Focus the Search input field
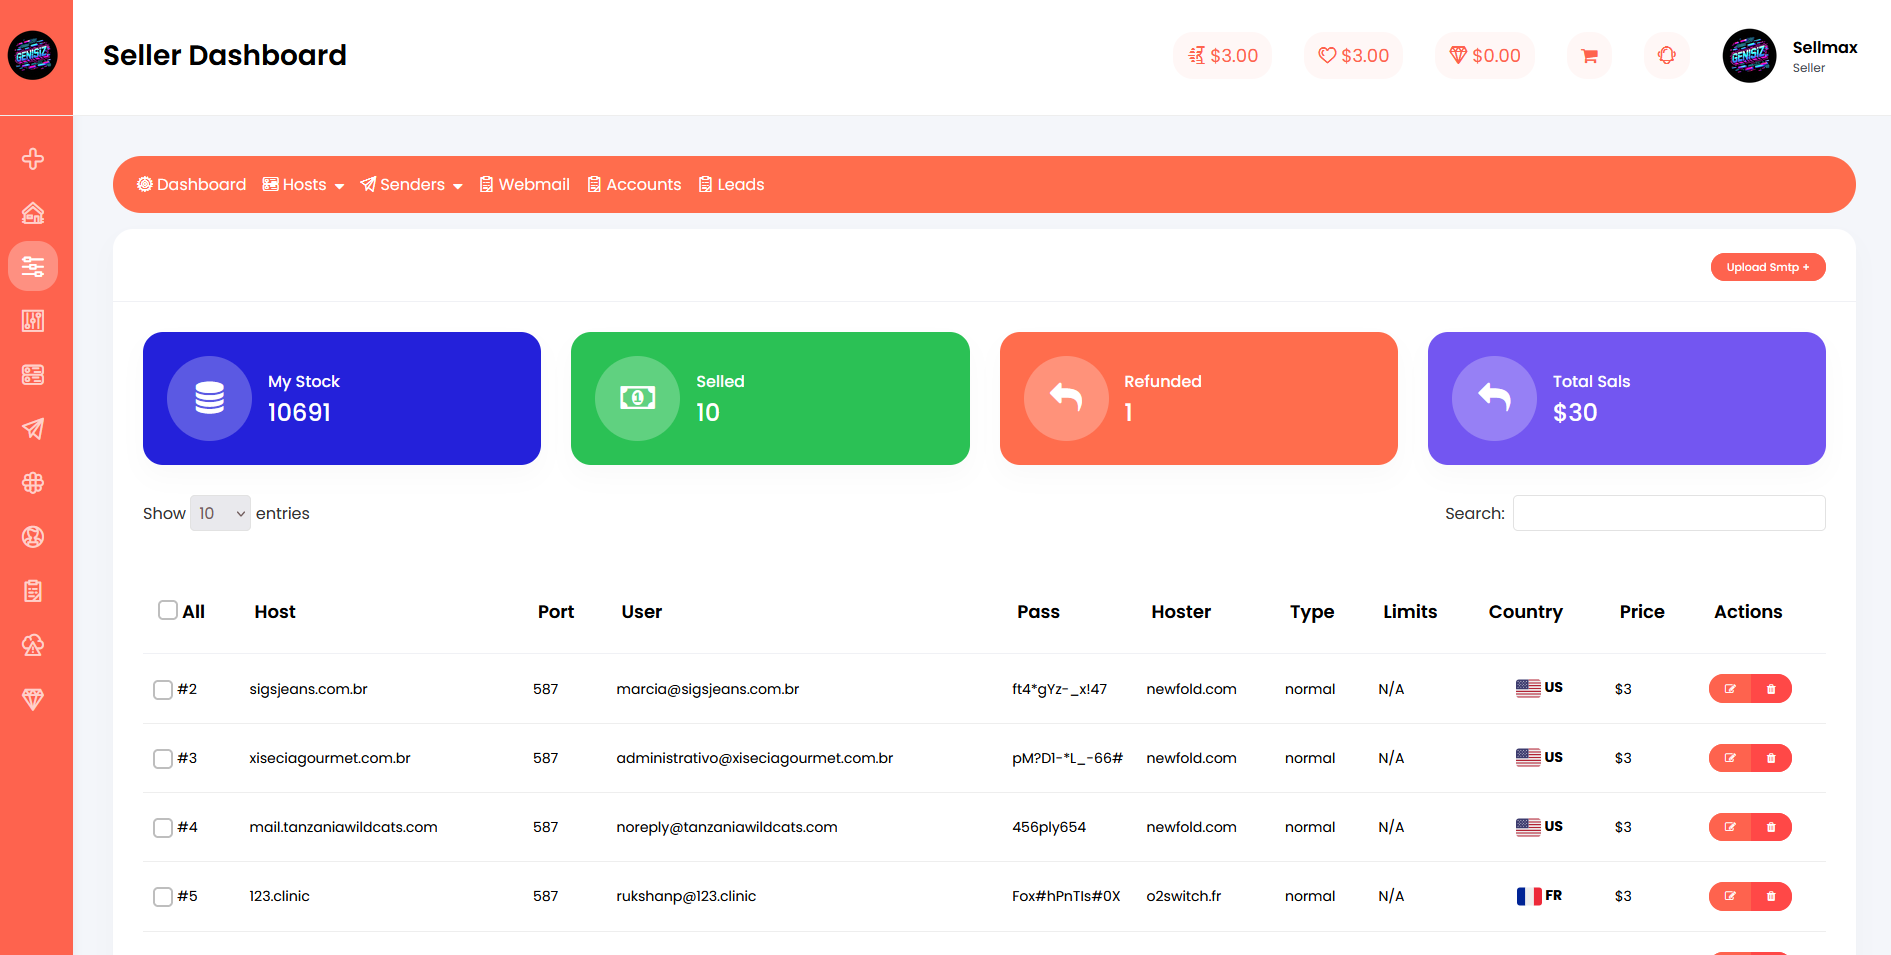Screen dimensions: 1891x955 pos(1669,513)
